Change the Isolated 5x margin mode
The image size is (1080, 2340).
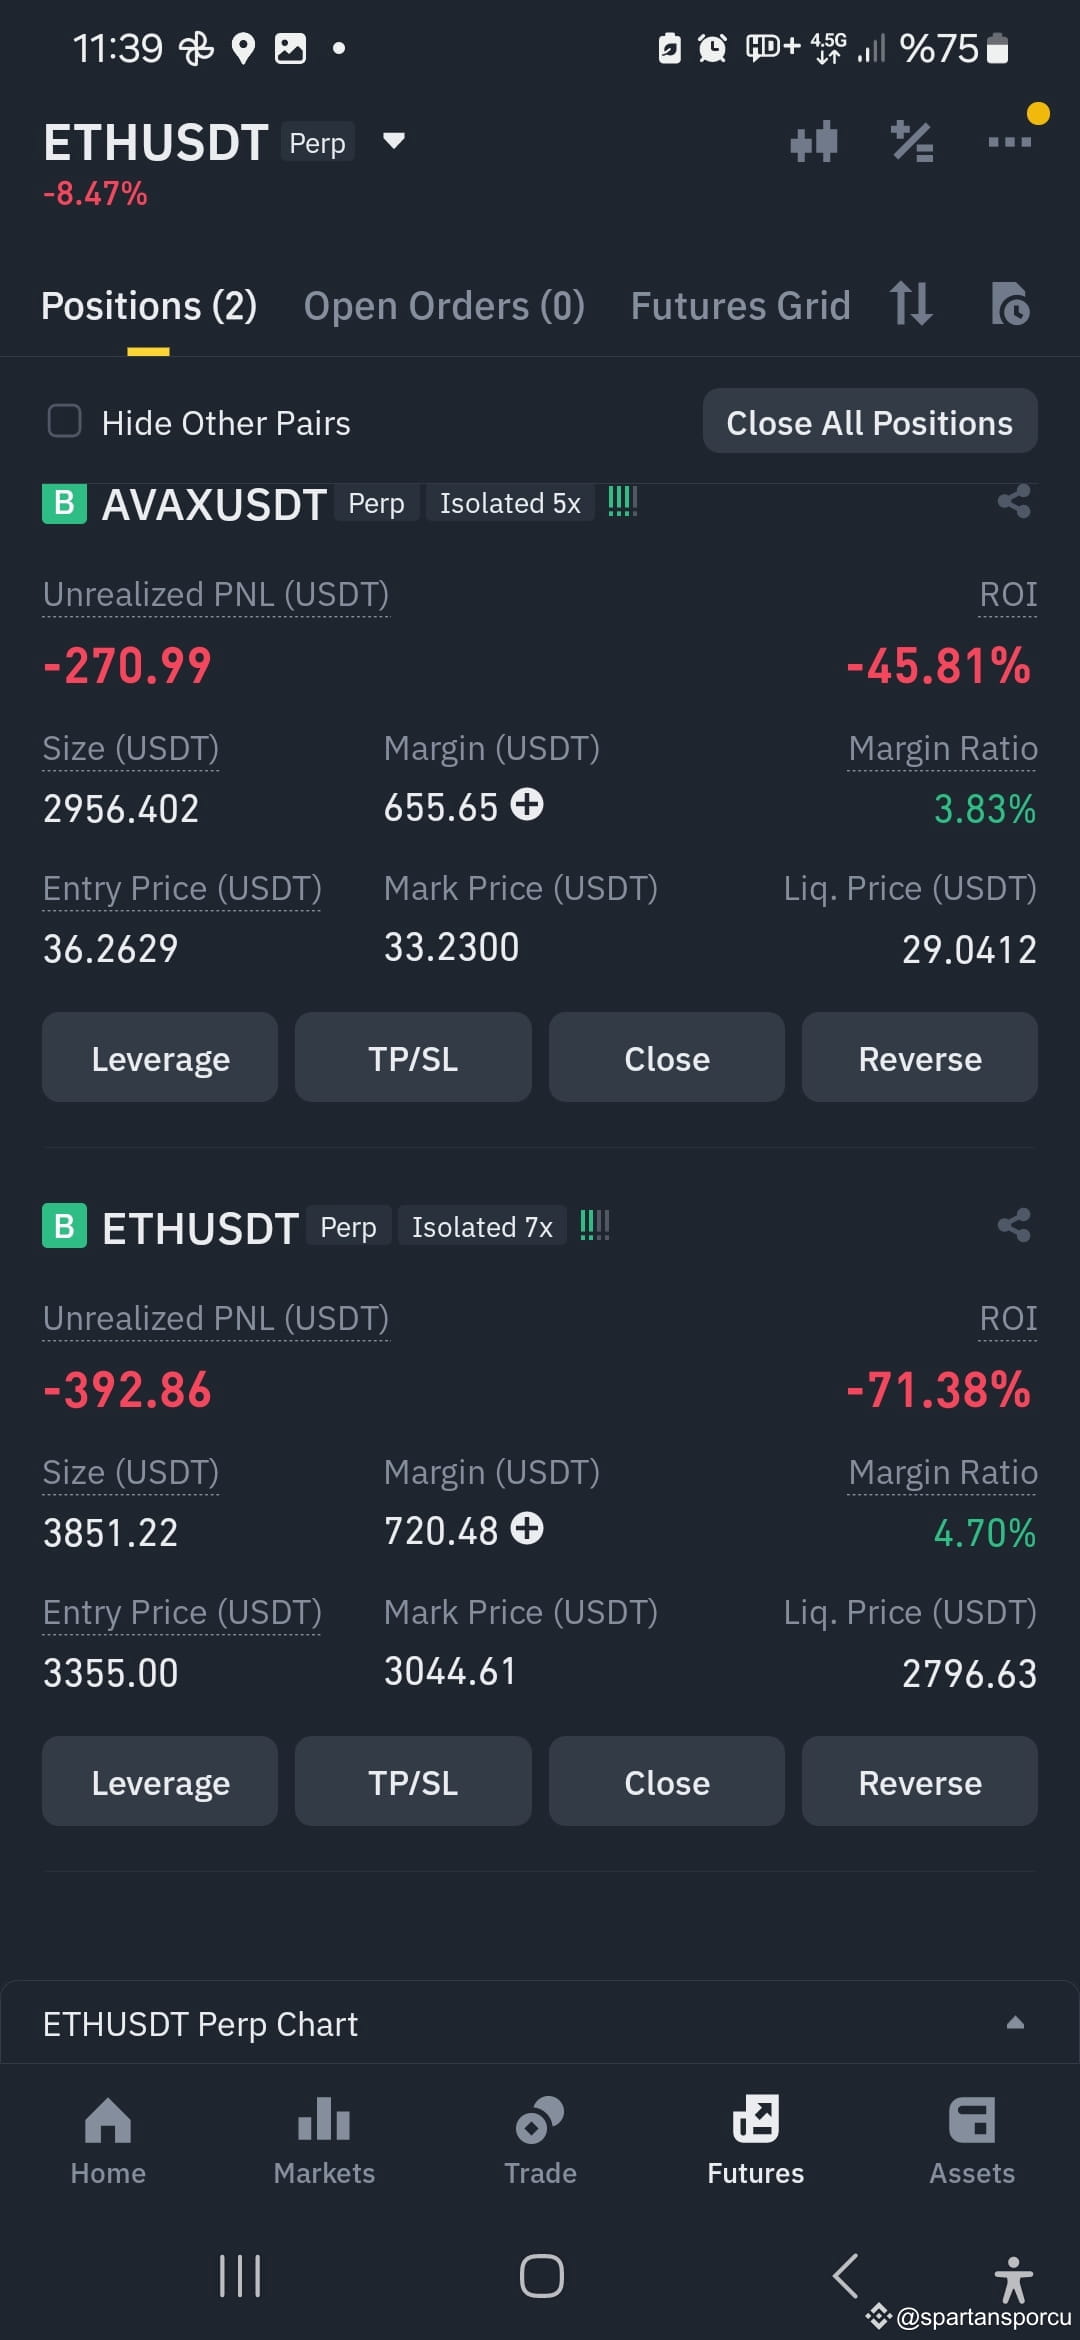pyautogui.click(x=510, y=503)
